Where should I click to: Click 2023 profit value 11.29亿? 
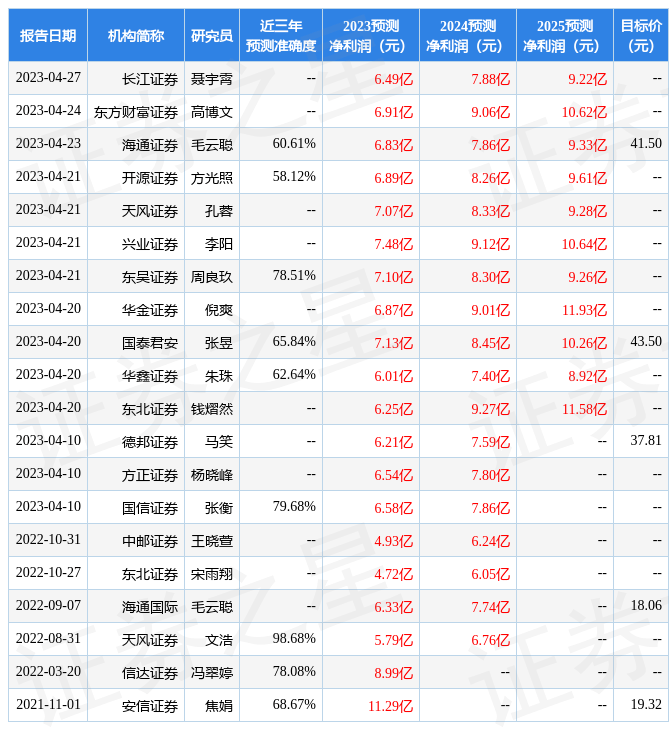[x=390, y=706]
